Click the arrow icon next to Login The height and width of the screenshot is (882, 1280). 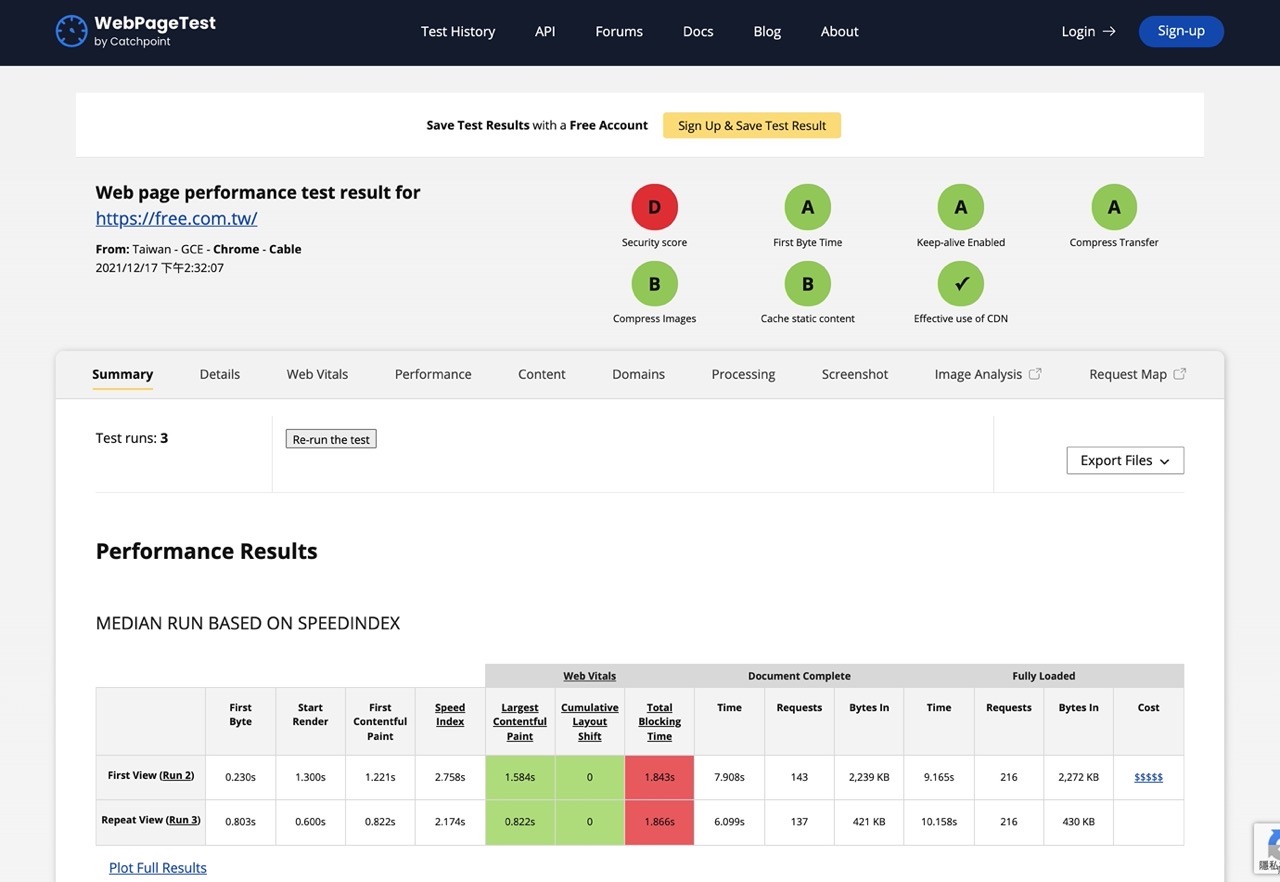[1109, 31]
